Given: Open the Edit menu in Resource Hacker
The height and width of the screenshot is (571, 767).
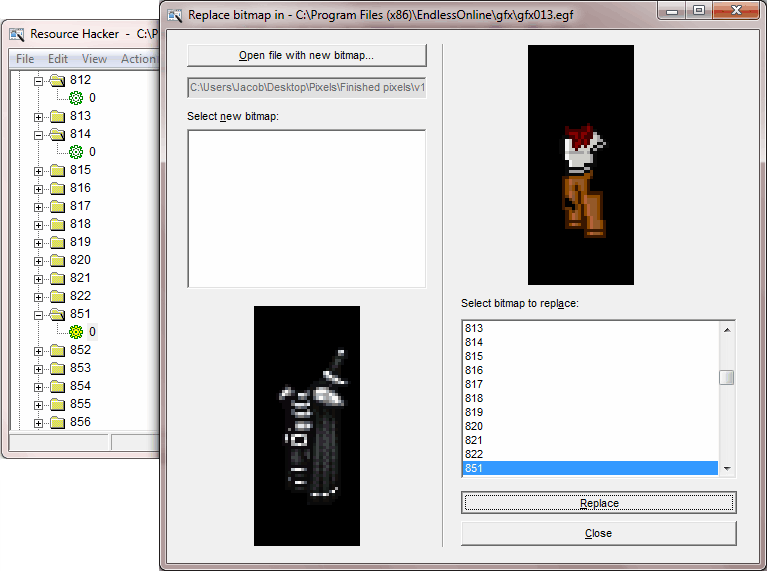Looking at the screenshot, I should pyautogui.click(x=58, y=59).
